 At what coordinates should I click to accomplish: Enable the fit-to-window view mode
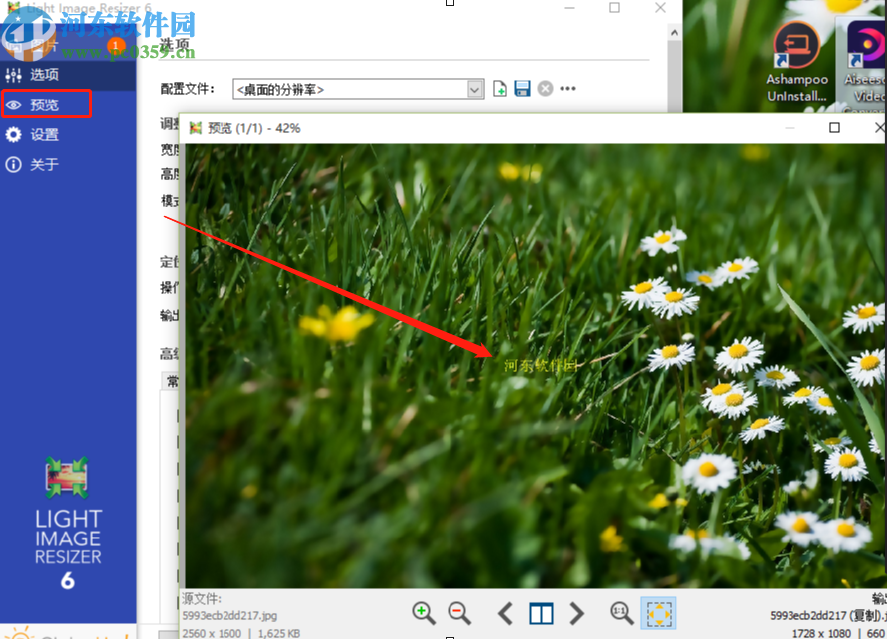[659, 614]
